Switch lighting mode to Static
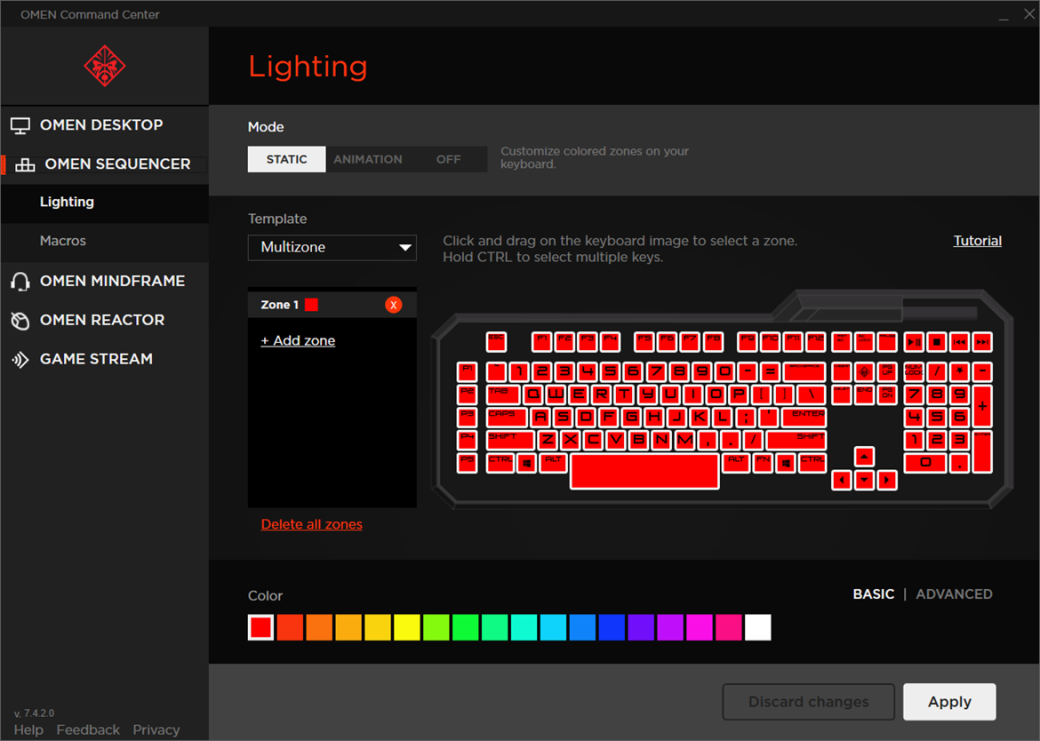This screenshot has height=741, width=1040. tap(287, 159)
